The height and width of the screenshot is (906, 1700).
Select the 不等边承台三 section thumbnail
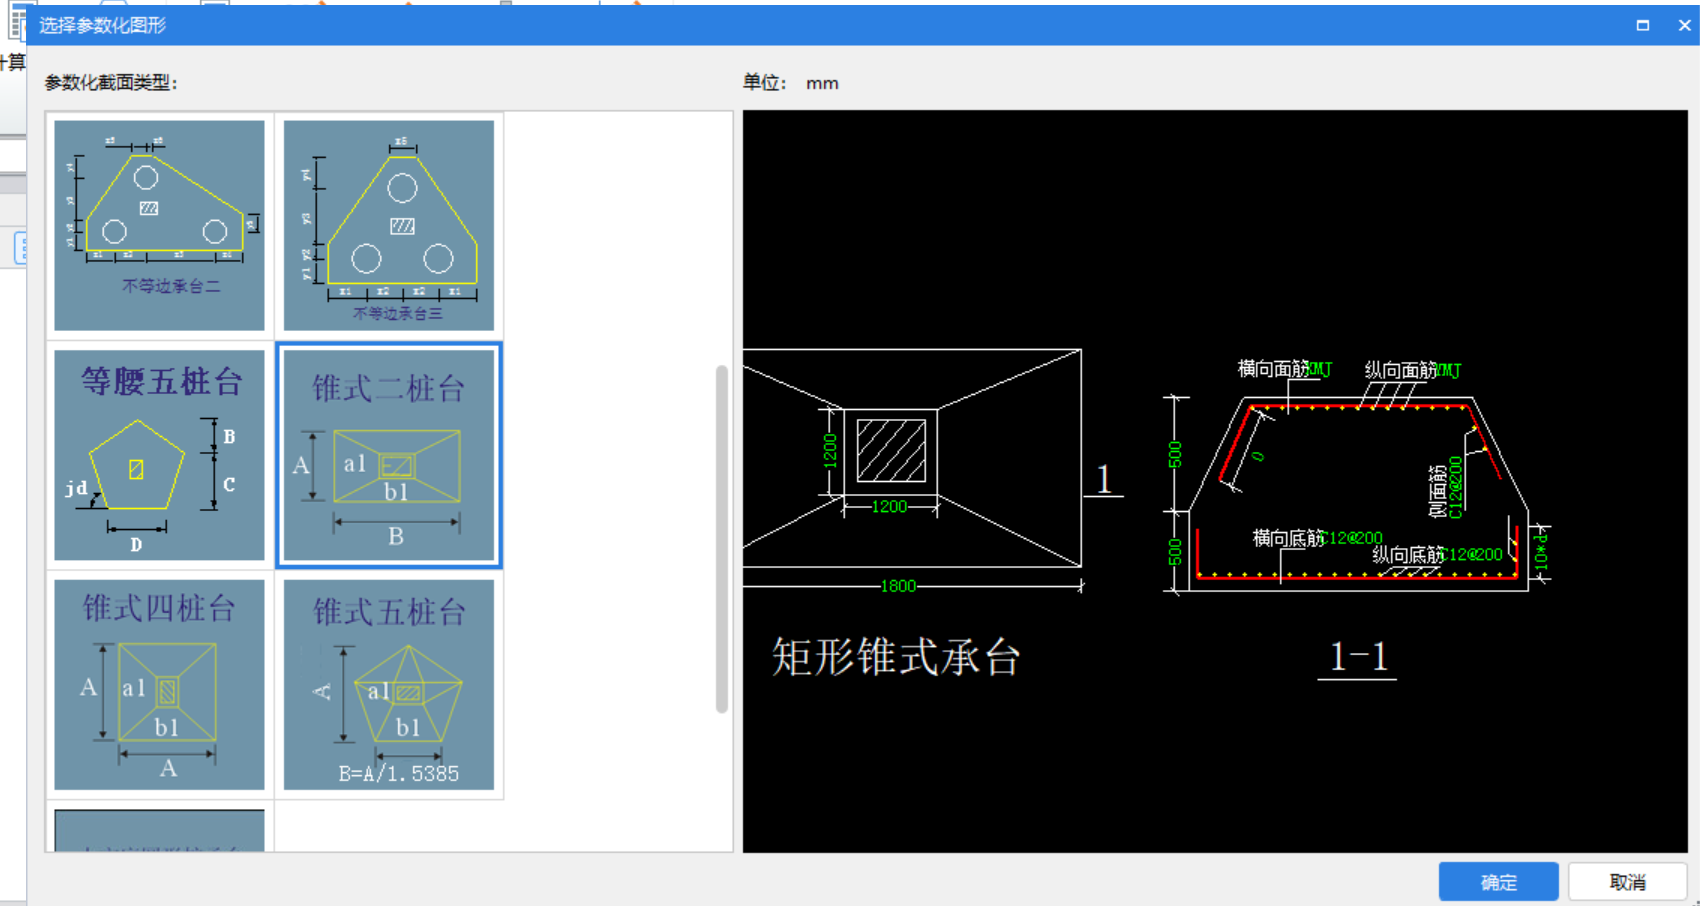389,225
